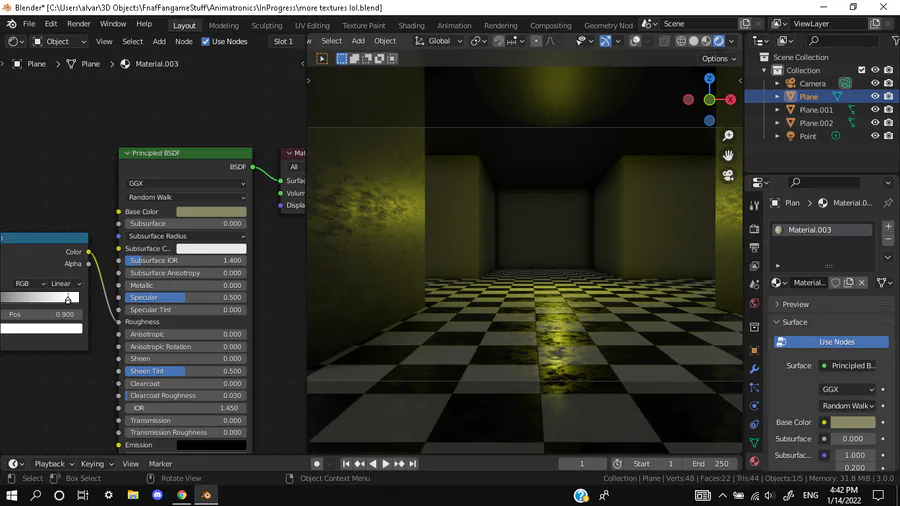Screen dimensions: 900x506
Task: Click the zoom magnifier icon in viewport
Action: [x=728, y=136]
